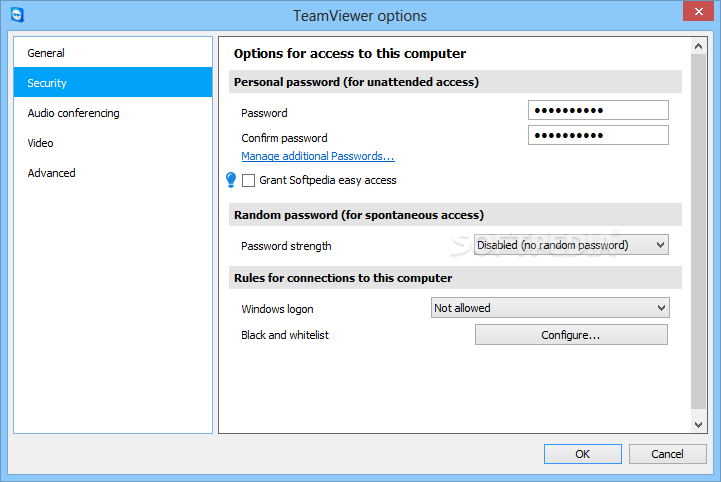
Task: Click Manage additional Passwords link
Action: point(318,156)
